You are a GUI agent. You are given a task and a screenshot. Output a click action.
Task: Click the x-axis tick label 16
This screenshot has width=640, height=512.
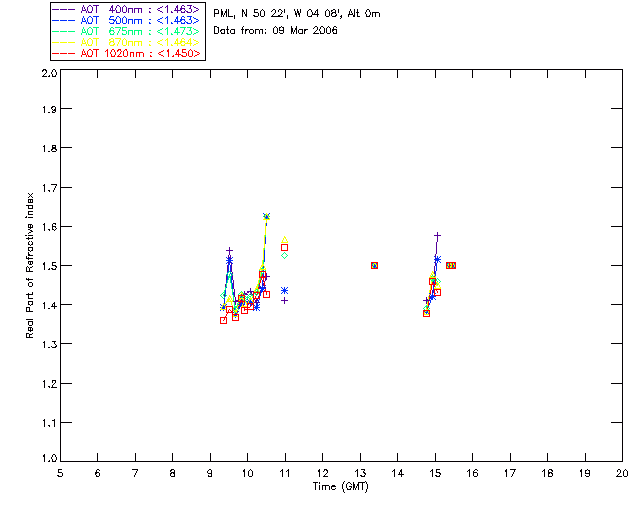(472, 473)
